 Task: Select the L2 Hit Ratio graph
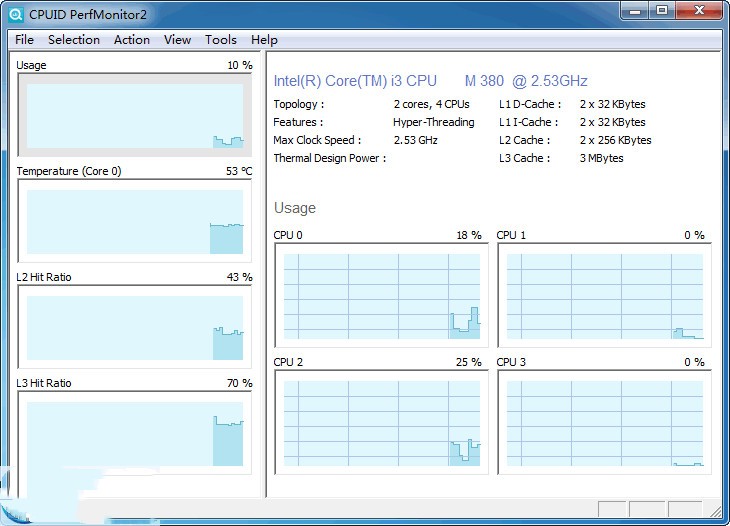pyautogui.click(x=135, y=327)
